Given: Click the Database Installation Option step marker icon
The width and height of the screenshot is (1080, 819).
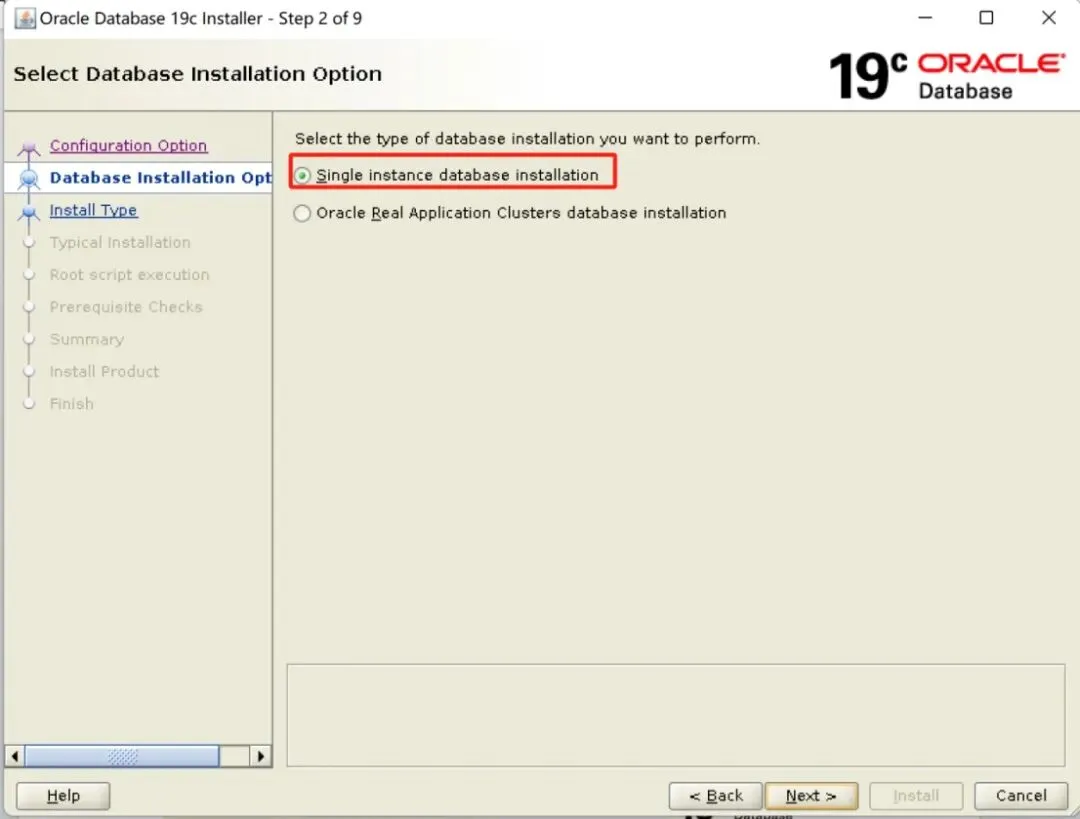Looking at the screenshot, I should [28, 178].
